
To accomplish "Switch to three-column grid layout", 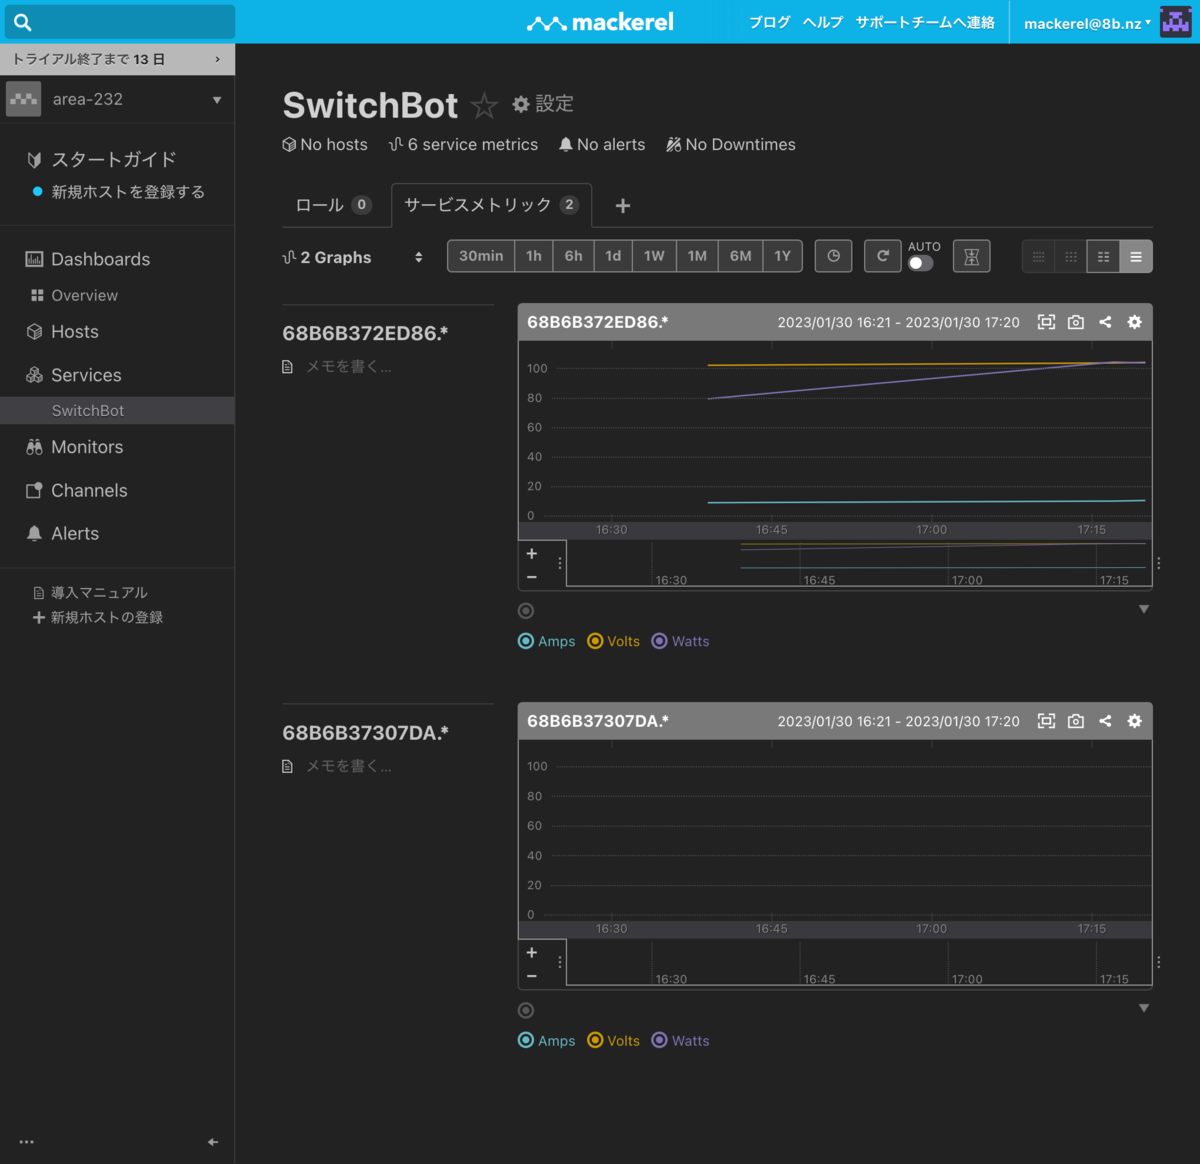I will pyautogui.click(x=1071, y=257).
